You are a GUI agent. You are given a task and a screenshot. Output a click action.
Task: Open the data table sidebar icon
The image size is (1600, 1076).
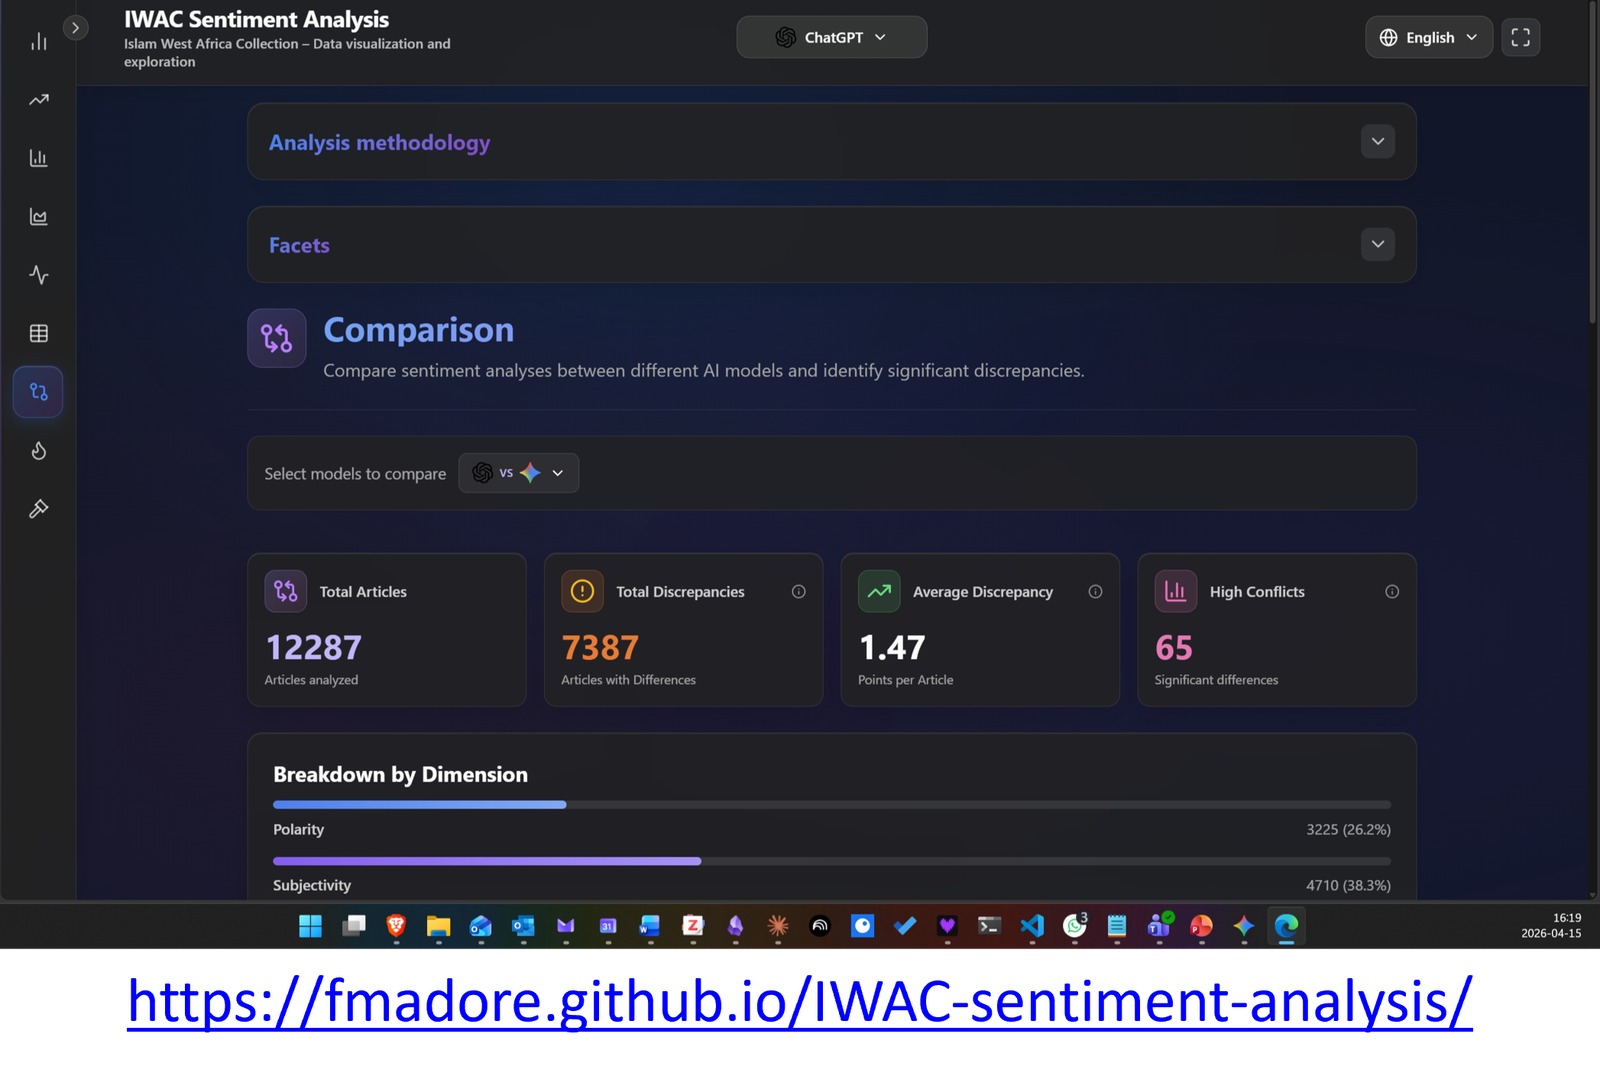(39, 333)
